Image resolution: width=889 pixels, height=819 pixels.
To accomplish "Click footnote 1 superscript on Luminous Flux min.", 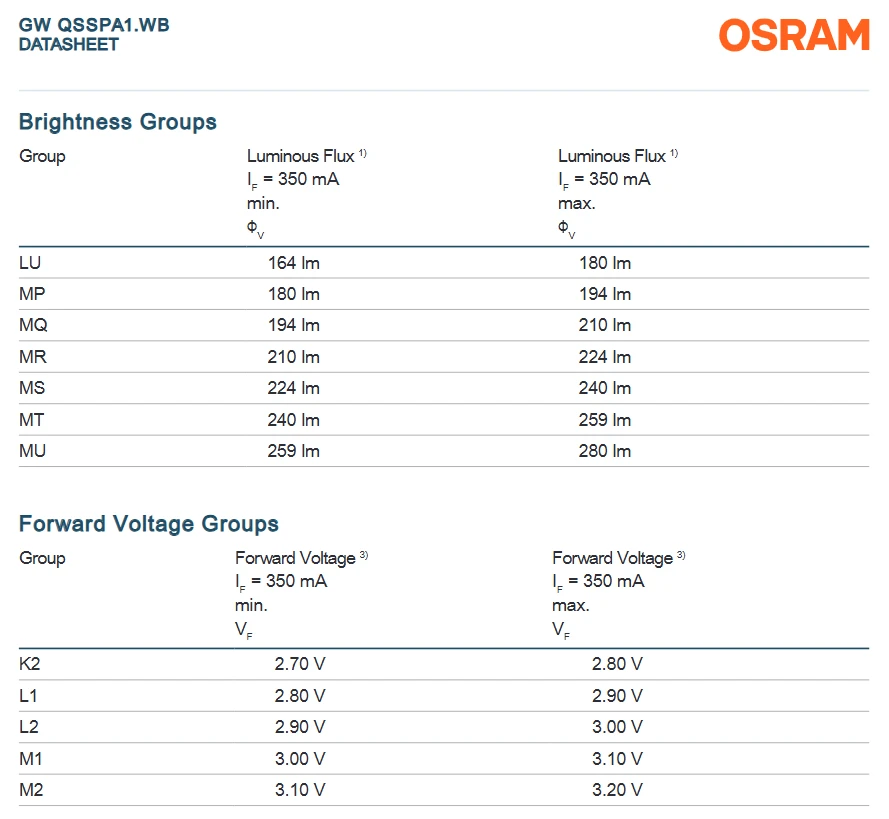I will point(363,153).
